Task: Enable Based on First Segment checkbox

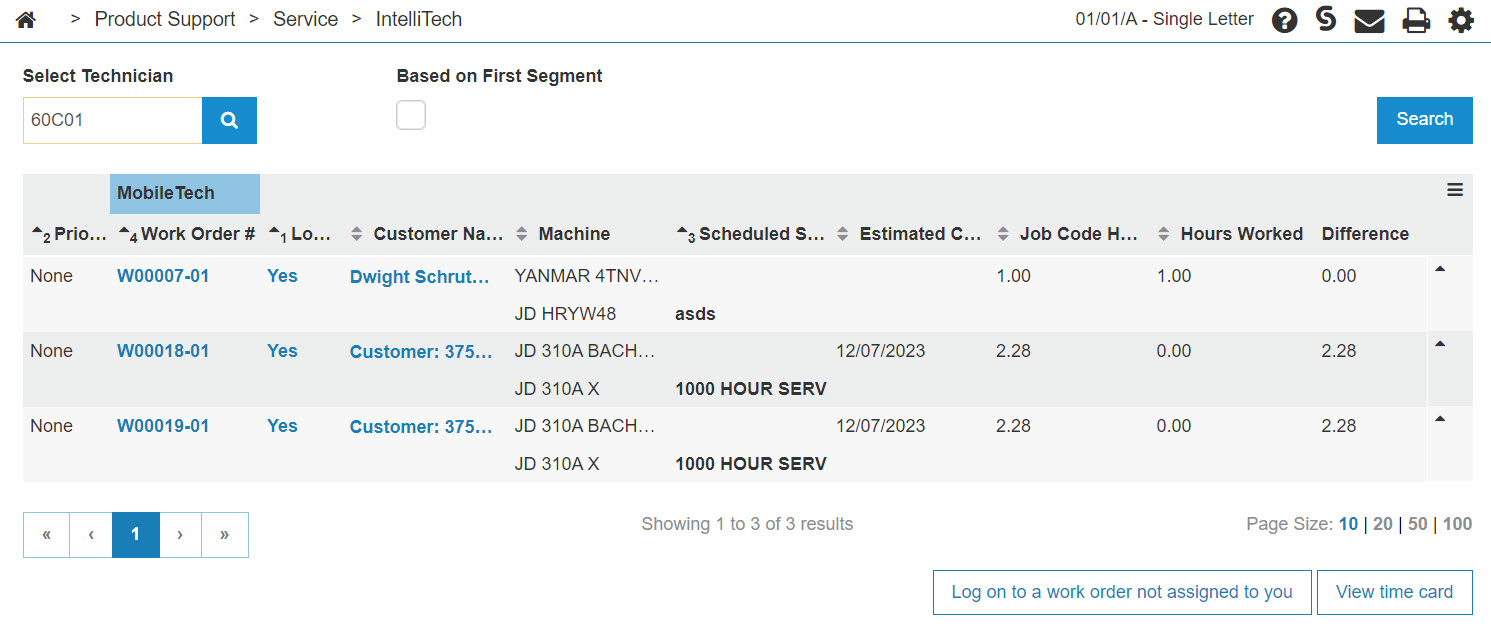Action: pos(411,115)
